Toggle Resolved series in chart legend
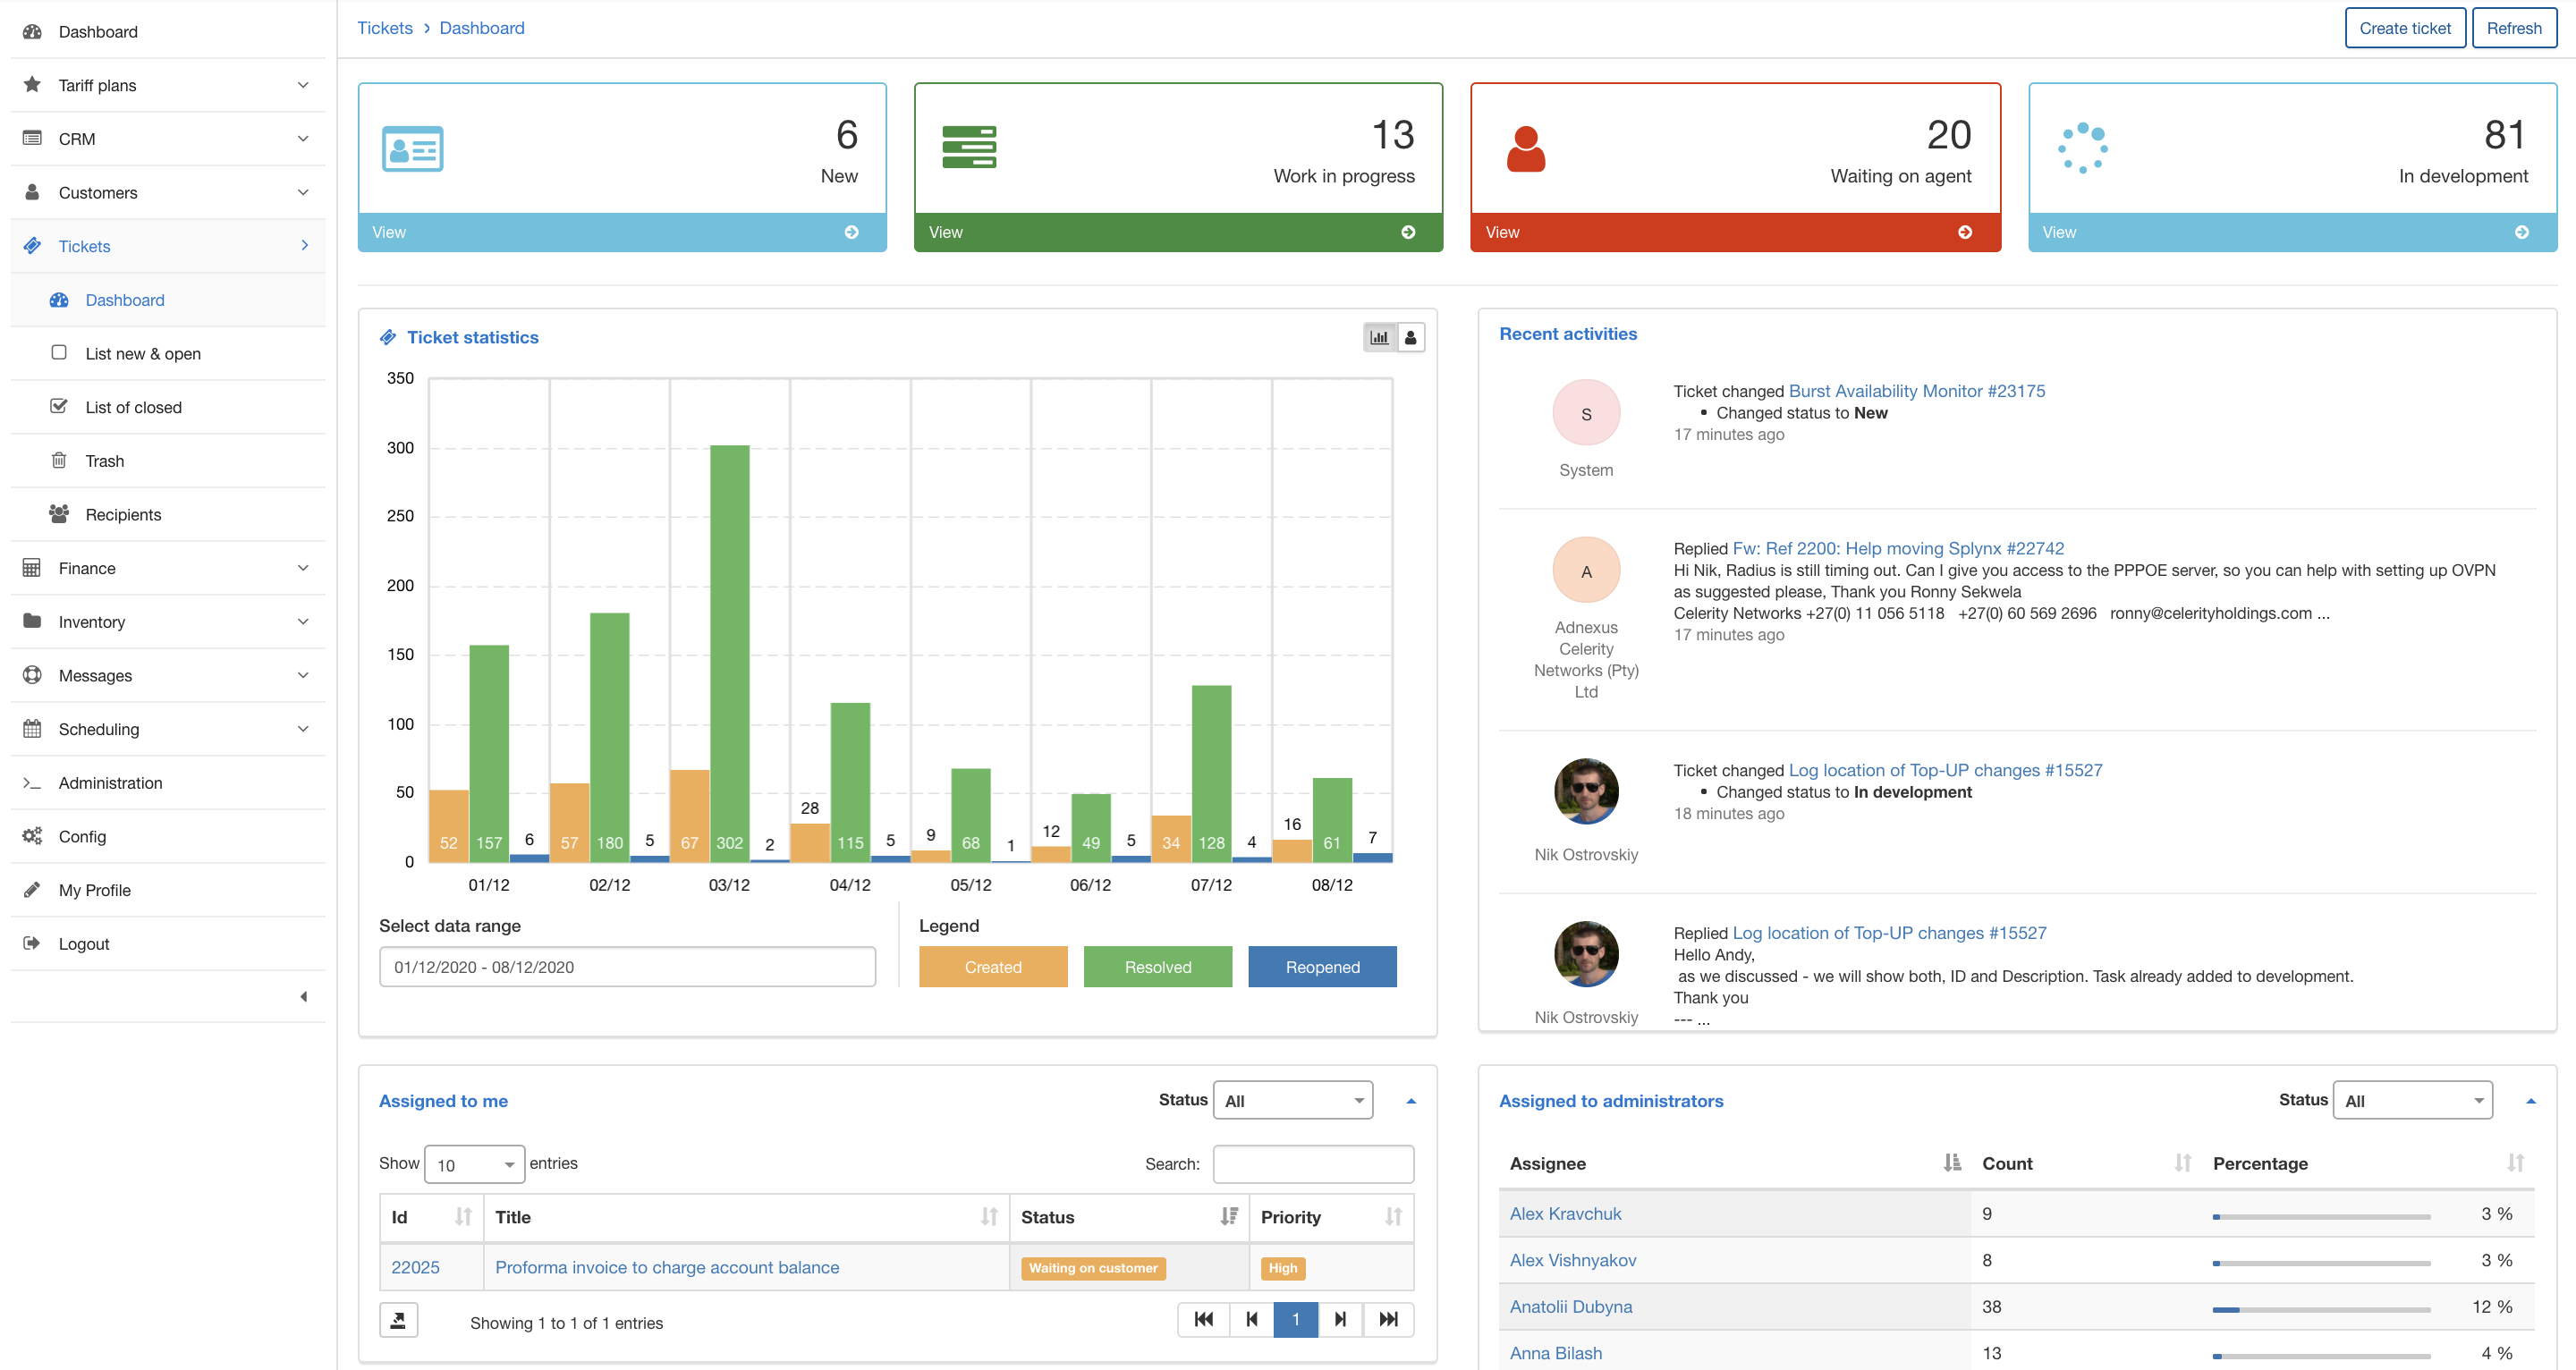This screenshot has height=1370, width=2576. pyautogui.click(x=1157, y=966)
